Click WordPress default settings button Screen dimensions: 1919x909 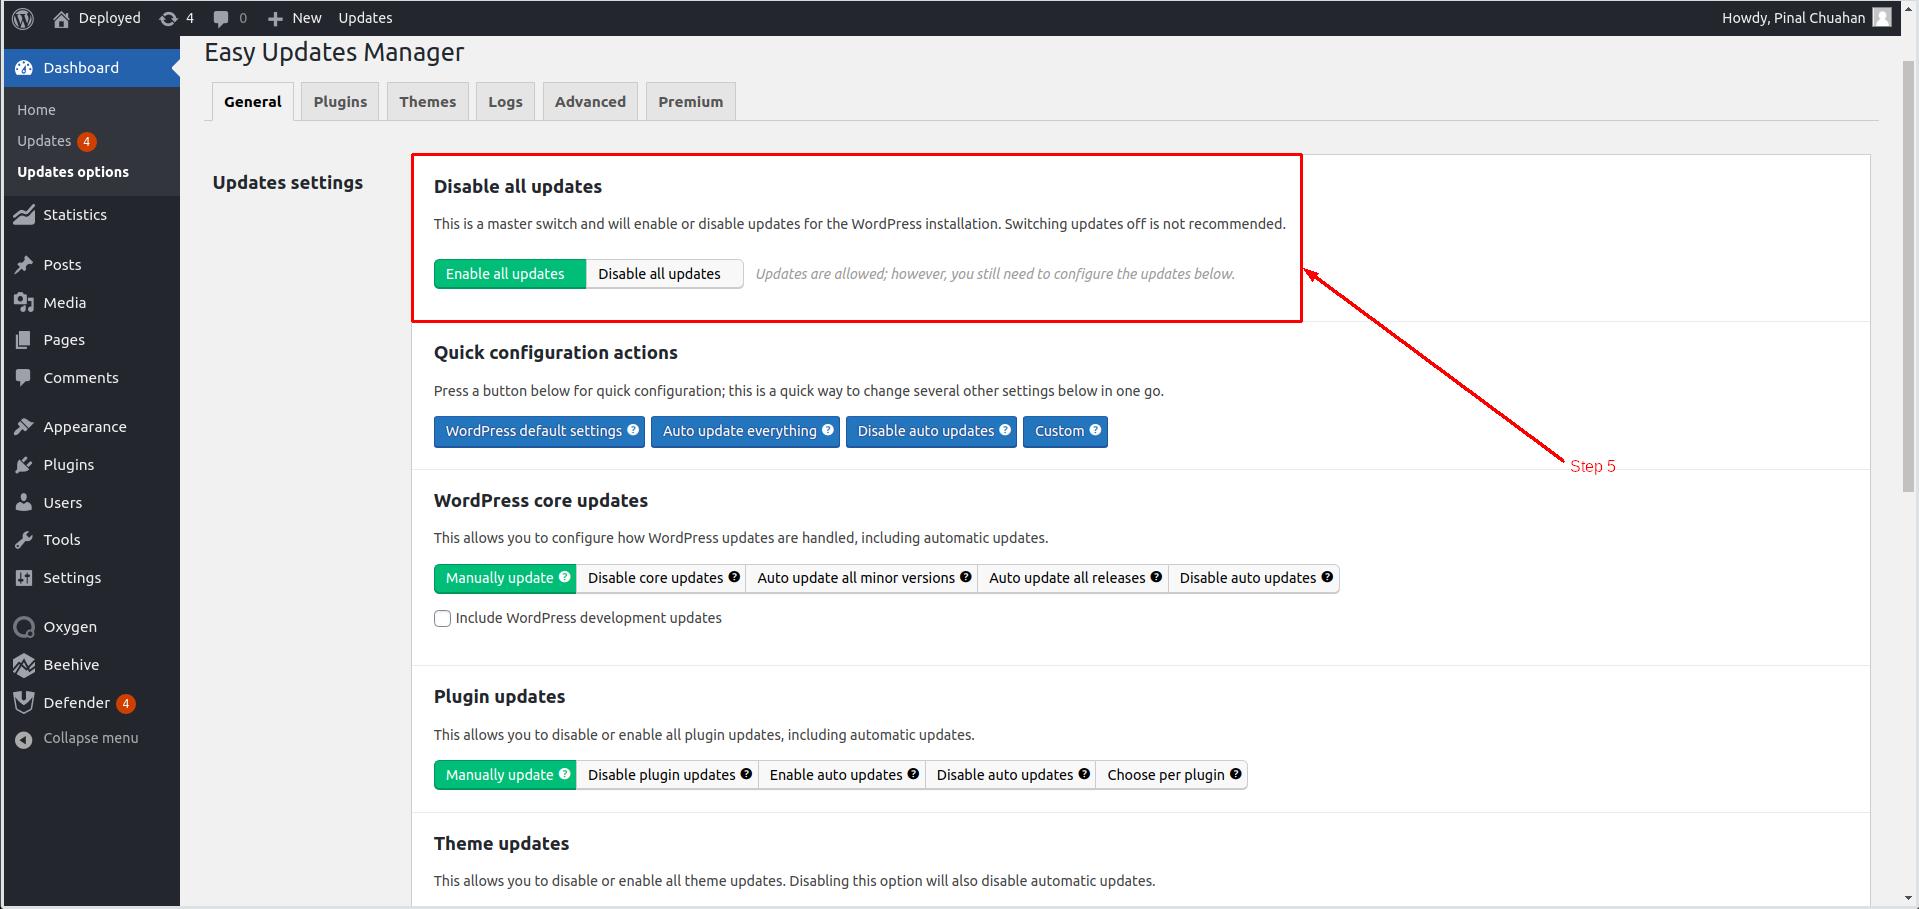pyautogui.click(x=539, y=432)
